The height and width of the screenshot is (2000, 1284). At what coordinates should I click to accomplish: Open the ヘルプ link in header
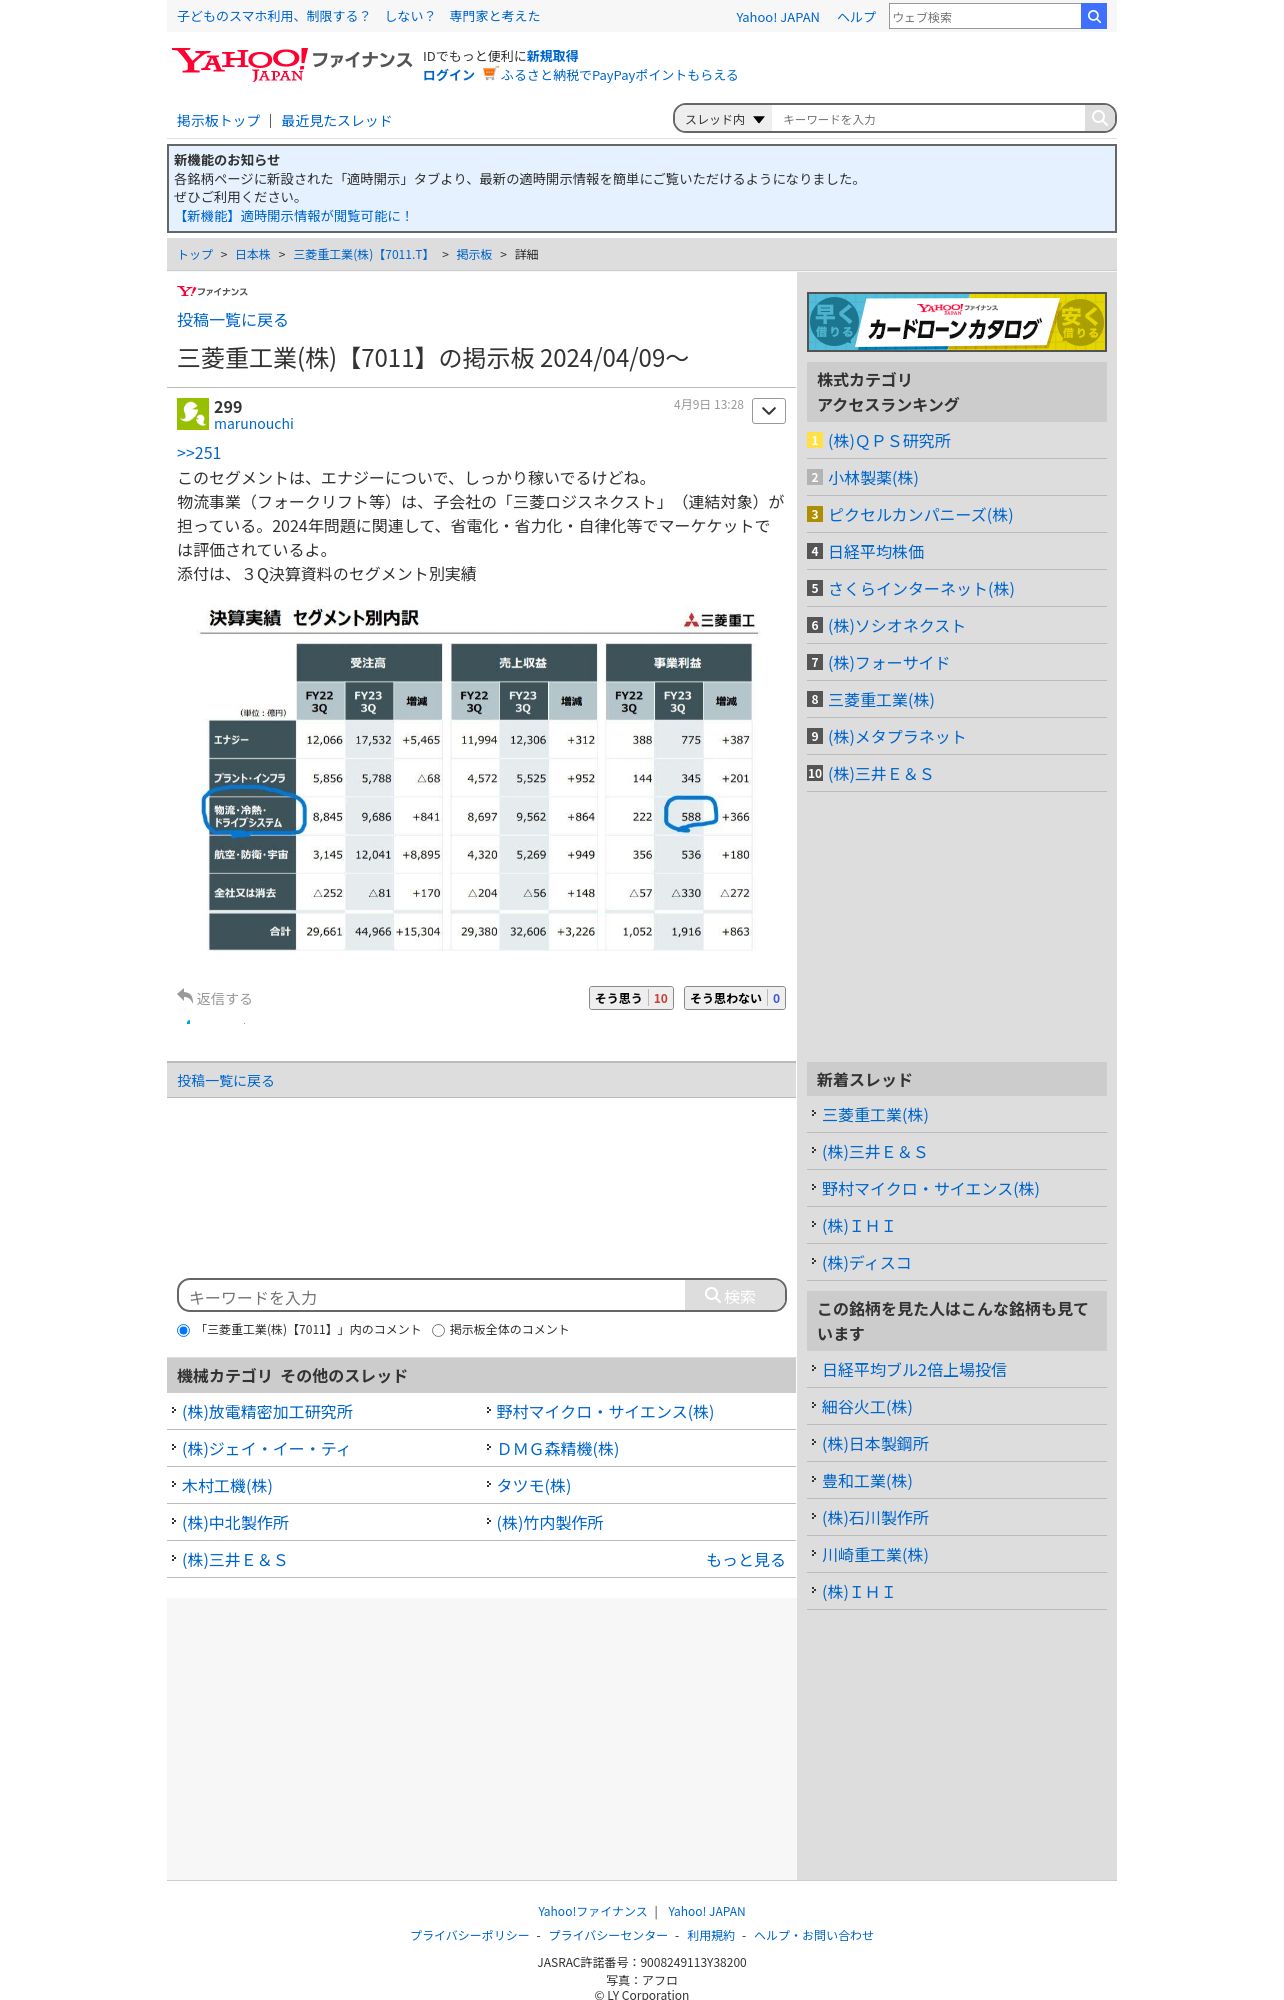point(857,17)
